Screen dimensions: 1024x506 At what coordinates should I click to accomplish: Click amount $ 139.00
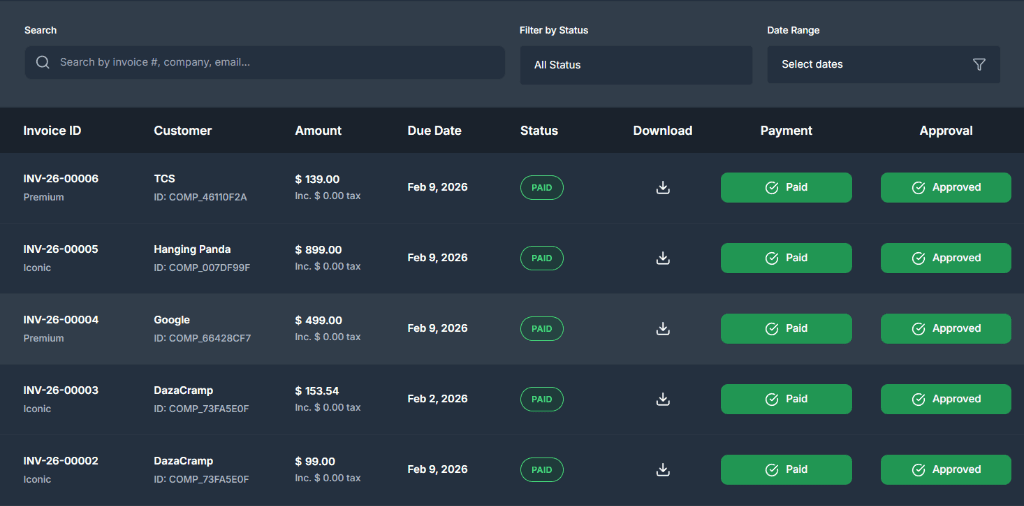pos(317,180)
